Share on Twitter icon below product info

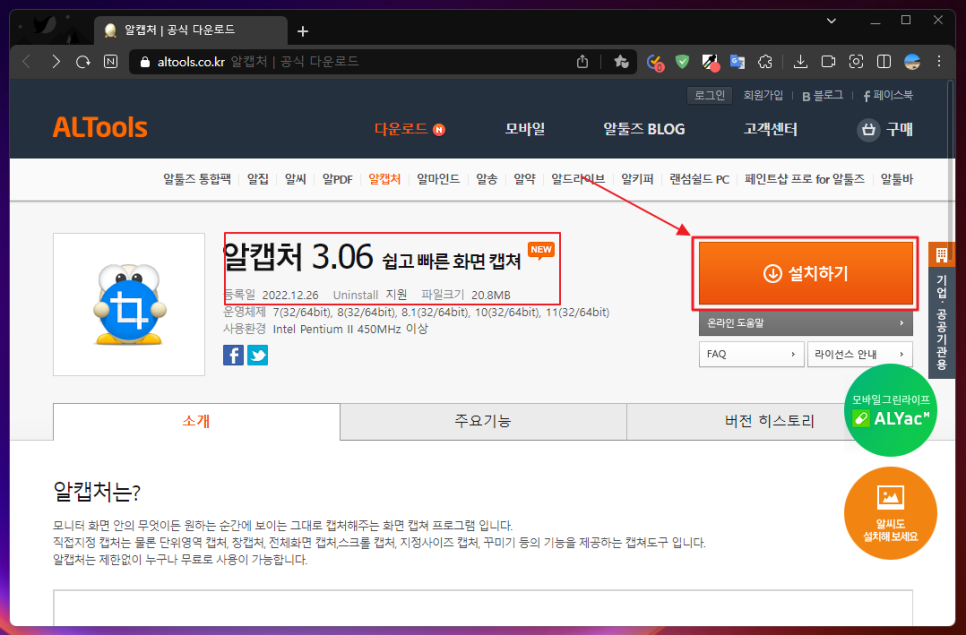pyautogui.click(x=258, y=355)
